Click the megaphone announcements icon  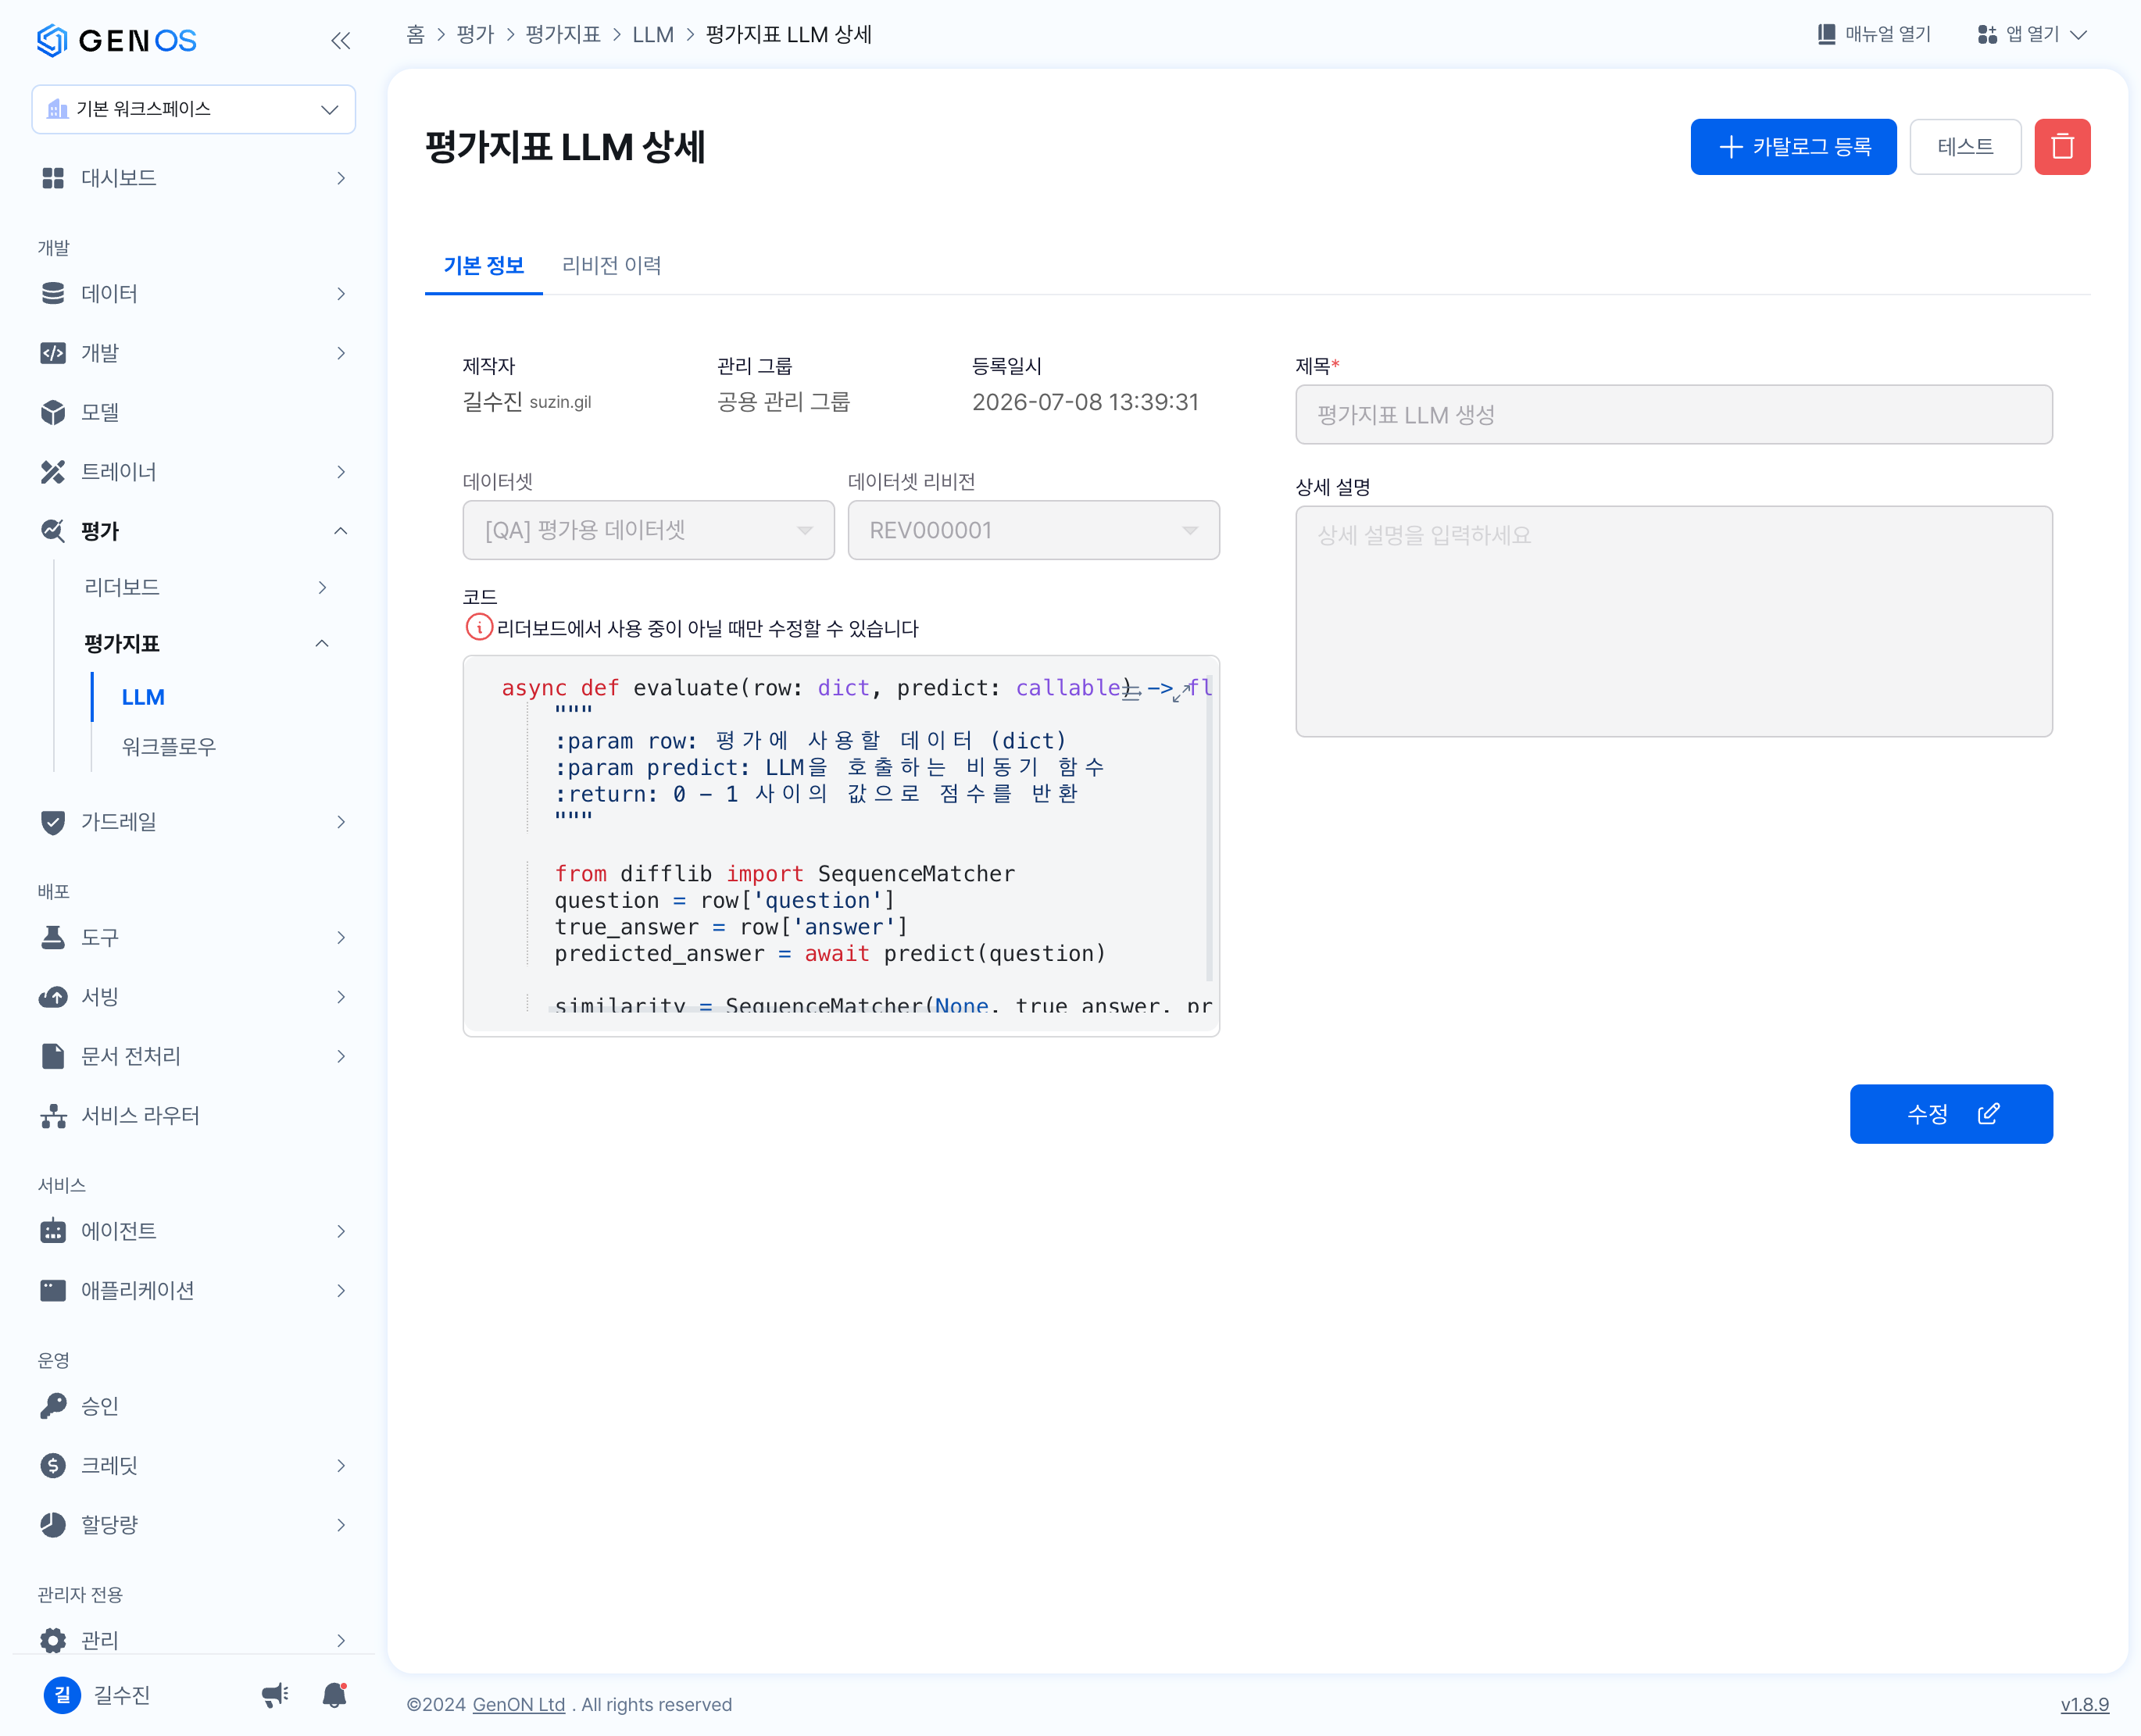click(275, 1694)
